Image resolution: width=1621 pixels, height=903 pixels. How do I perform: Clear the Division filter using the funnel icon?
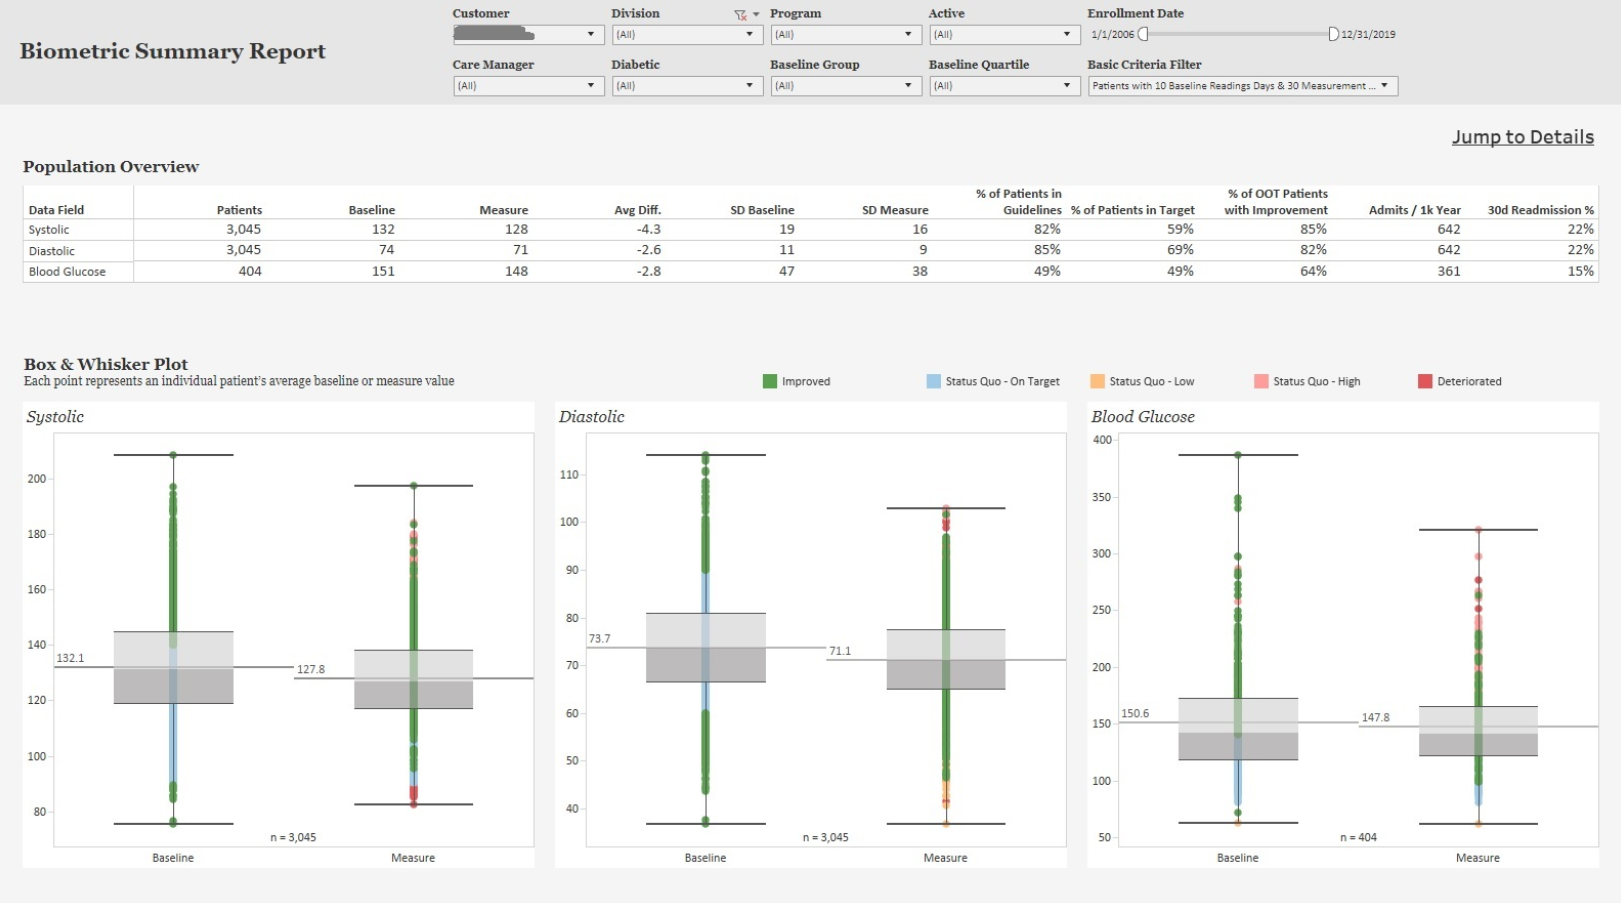coord(740,14)
